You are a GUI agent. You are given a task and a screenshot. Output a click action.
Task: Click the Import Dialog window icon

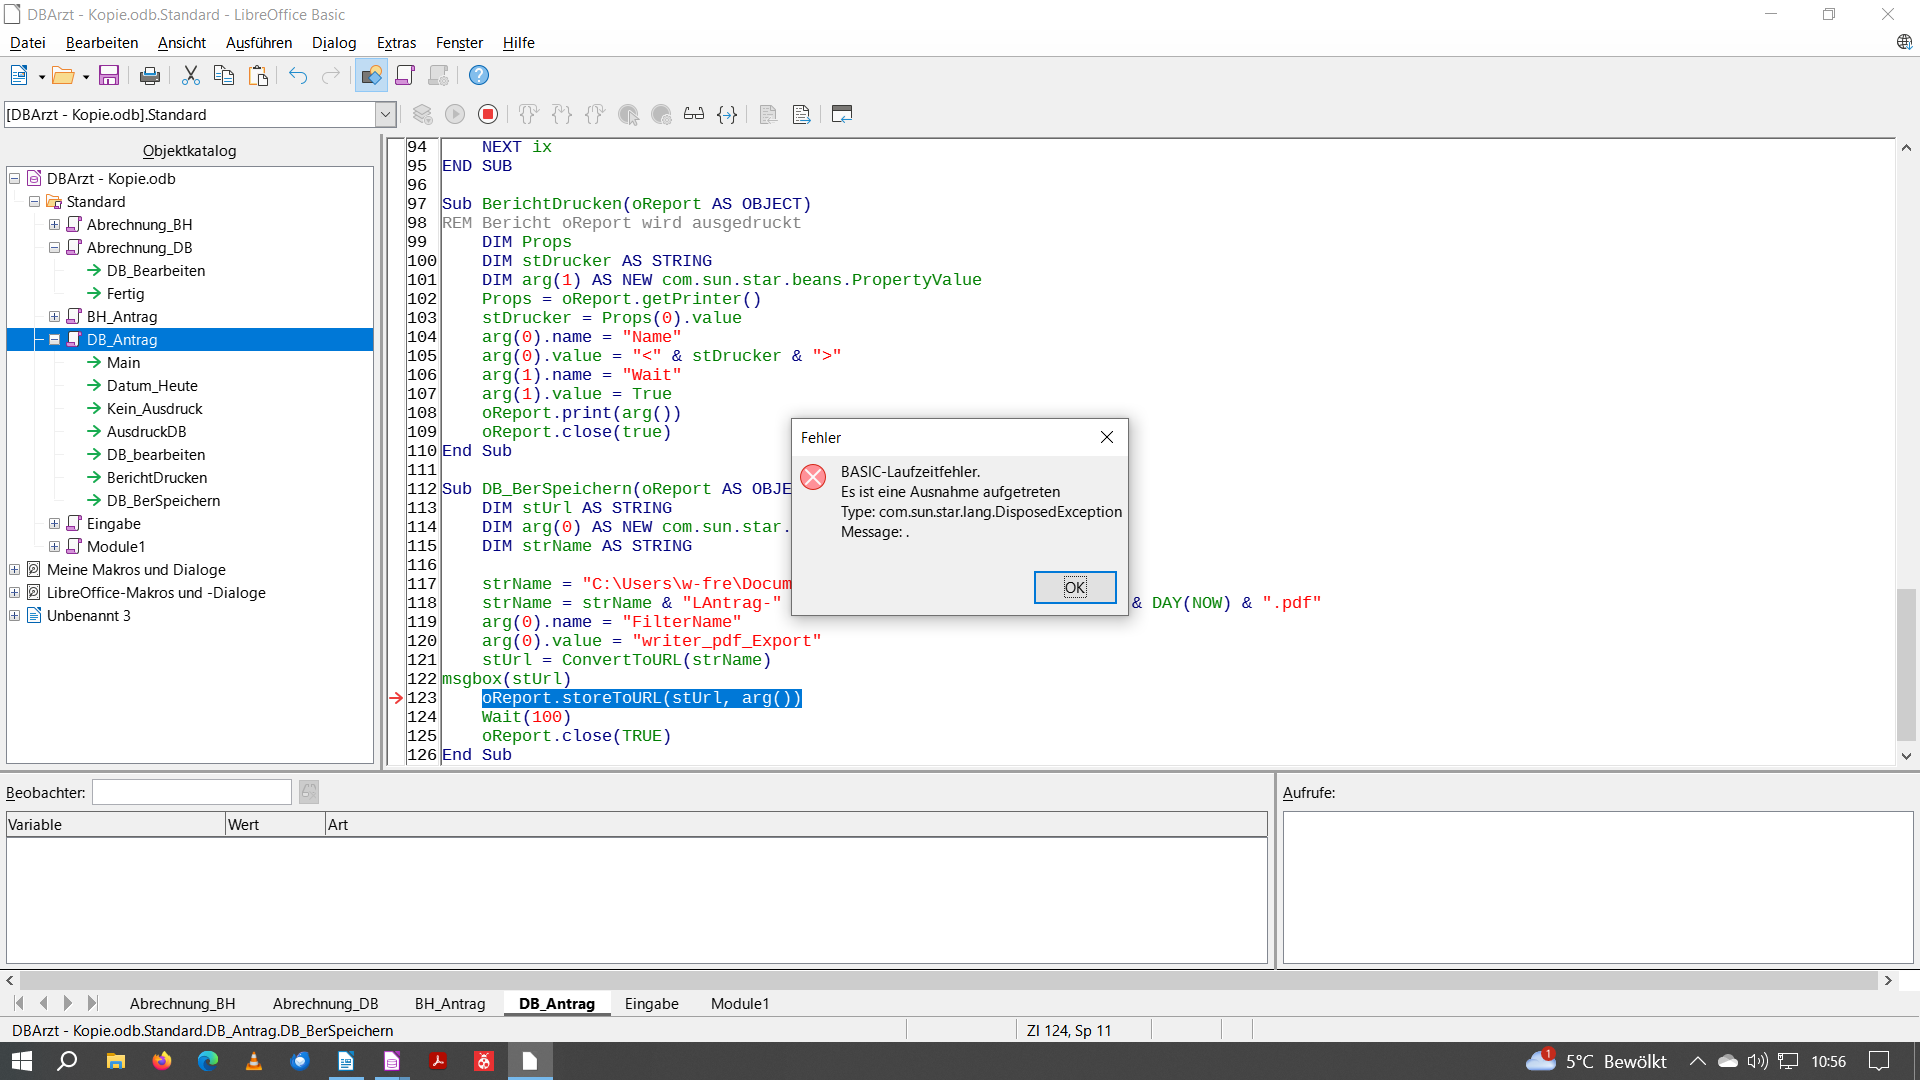point(842,114)
